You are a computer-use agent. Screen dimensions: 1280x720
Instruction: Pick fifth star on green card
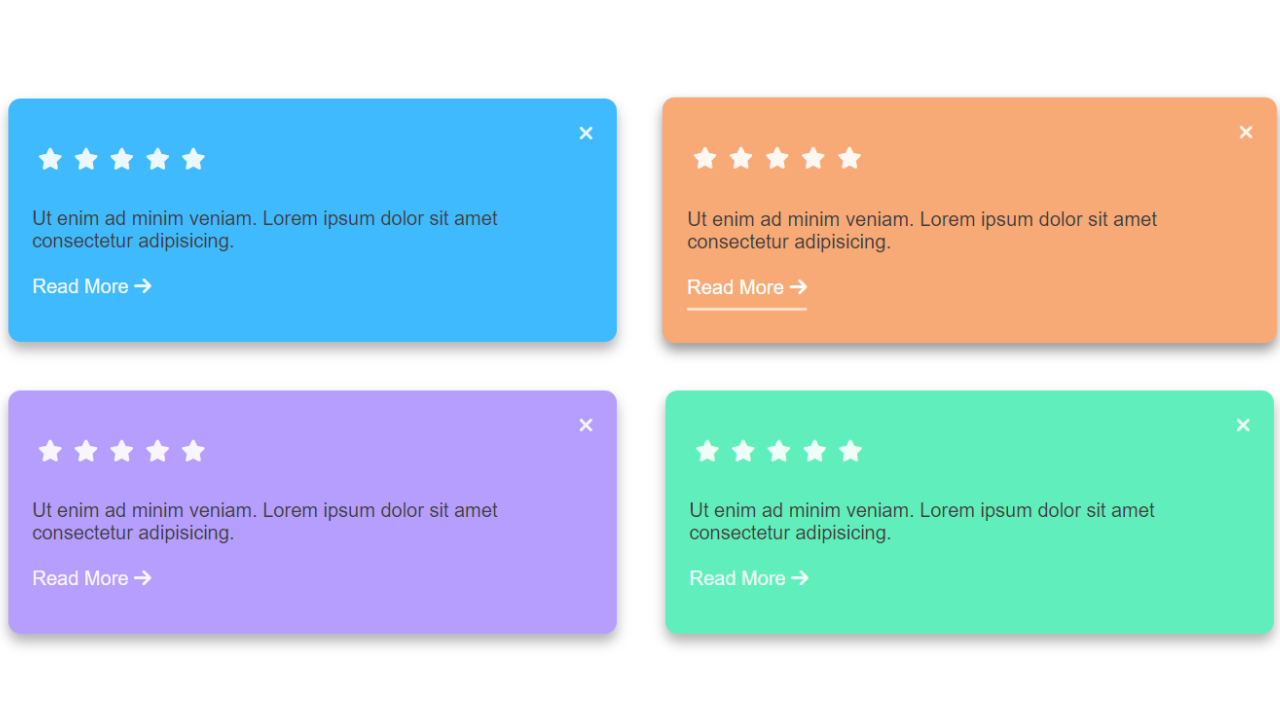(851, 451)
